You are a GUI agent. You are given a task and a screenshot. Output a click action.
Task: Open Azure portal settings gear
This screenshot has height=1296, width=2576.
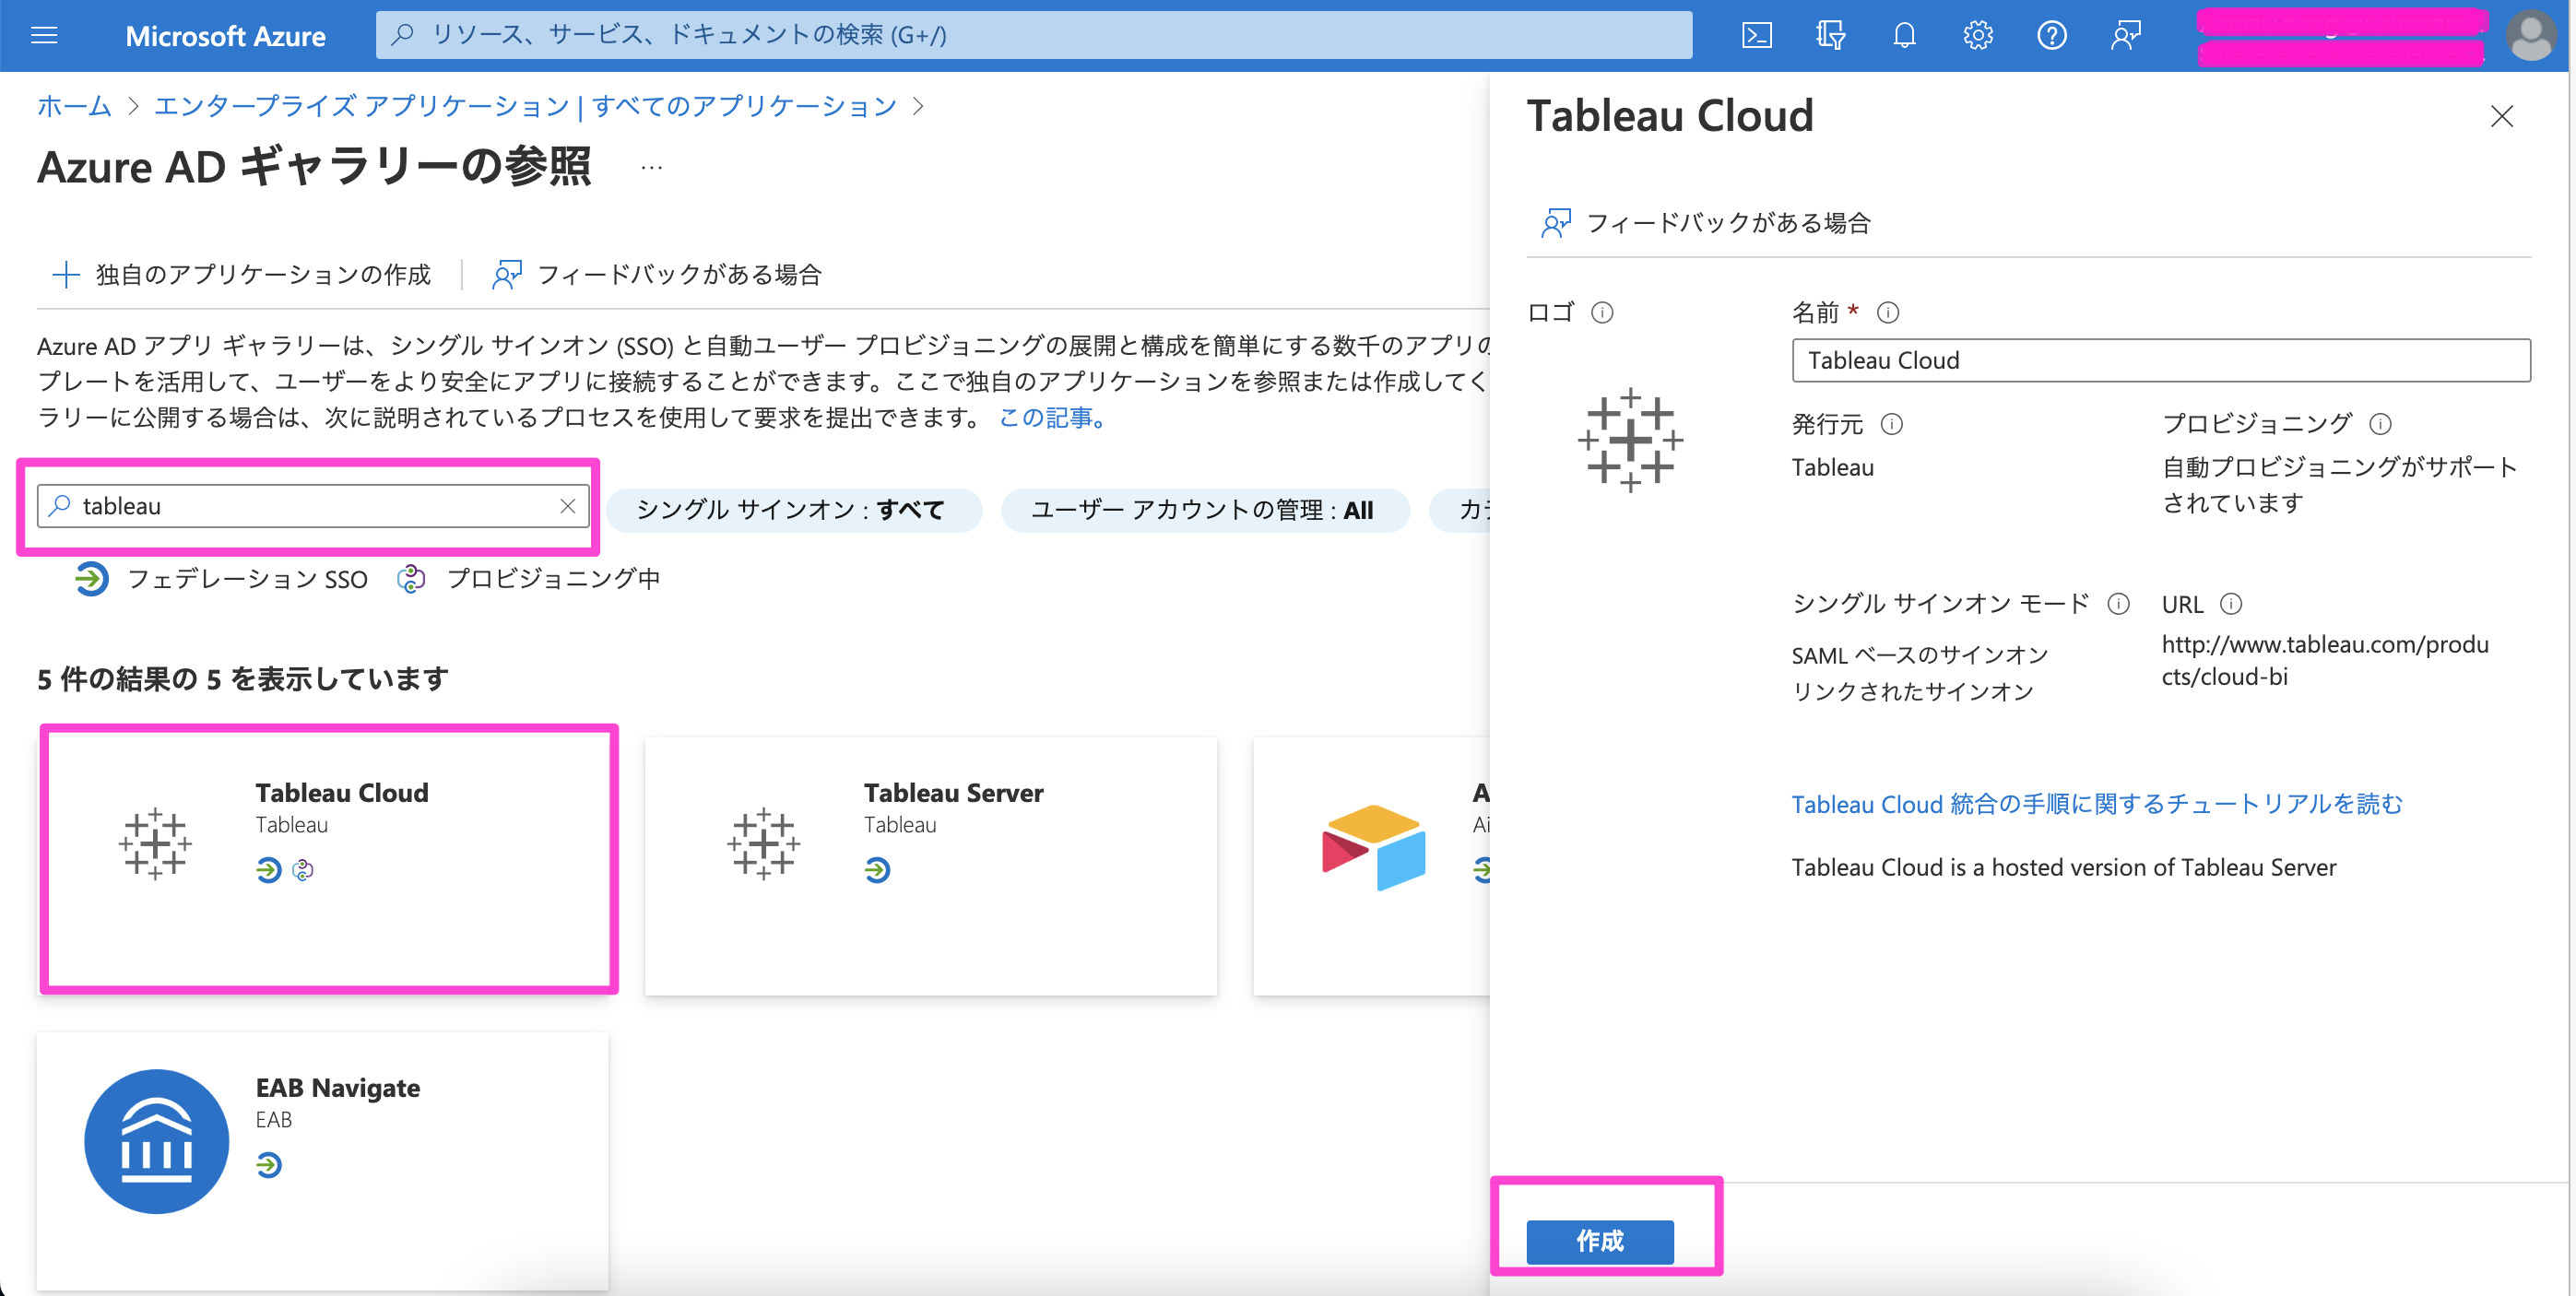tap(1977, 35)
